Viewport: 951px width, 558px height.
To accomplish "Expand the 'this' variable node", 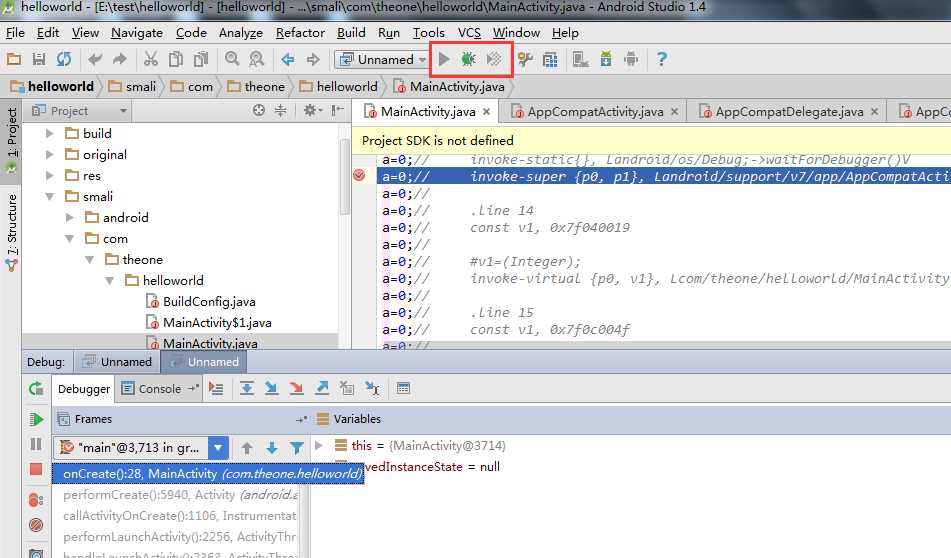I will pyautogui.click(x=318, y=446).
